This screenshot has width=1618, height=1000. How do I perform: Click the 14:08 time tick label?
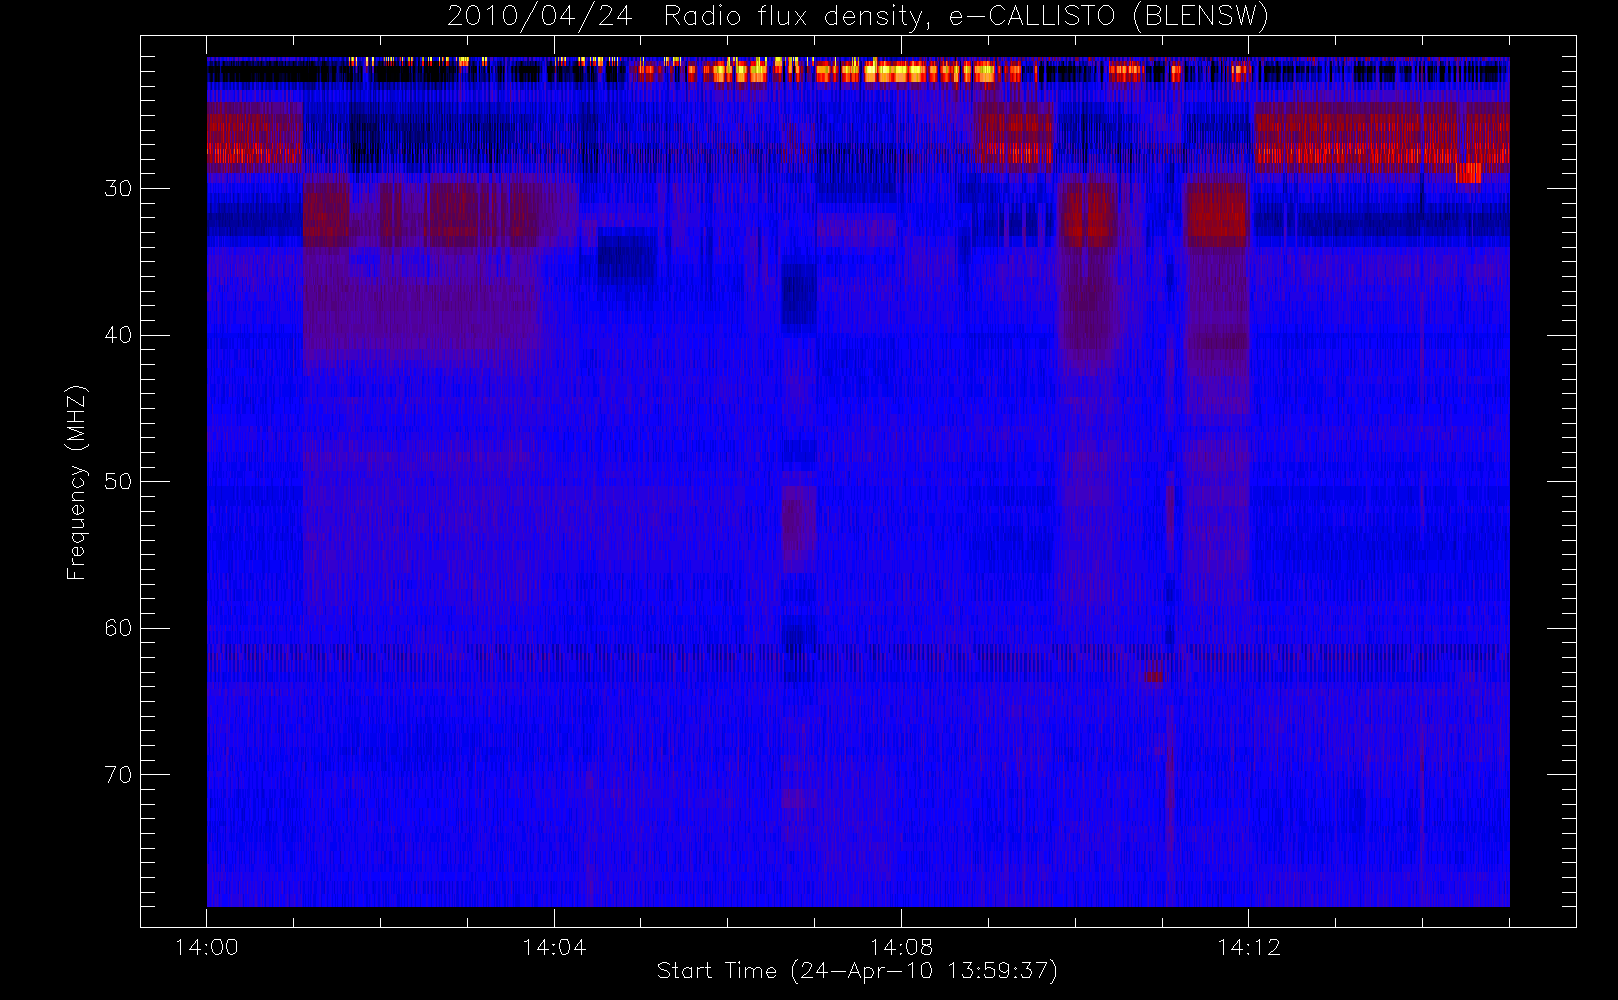point(901,947)
